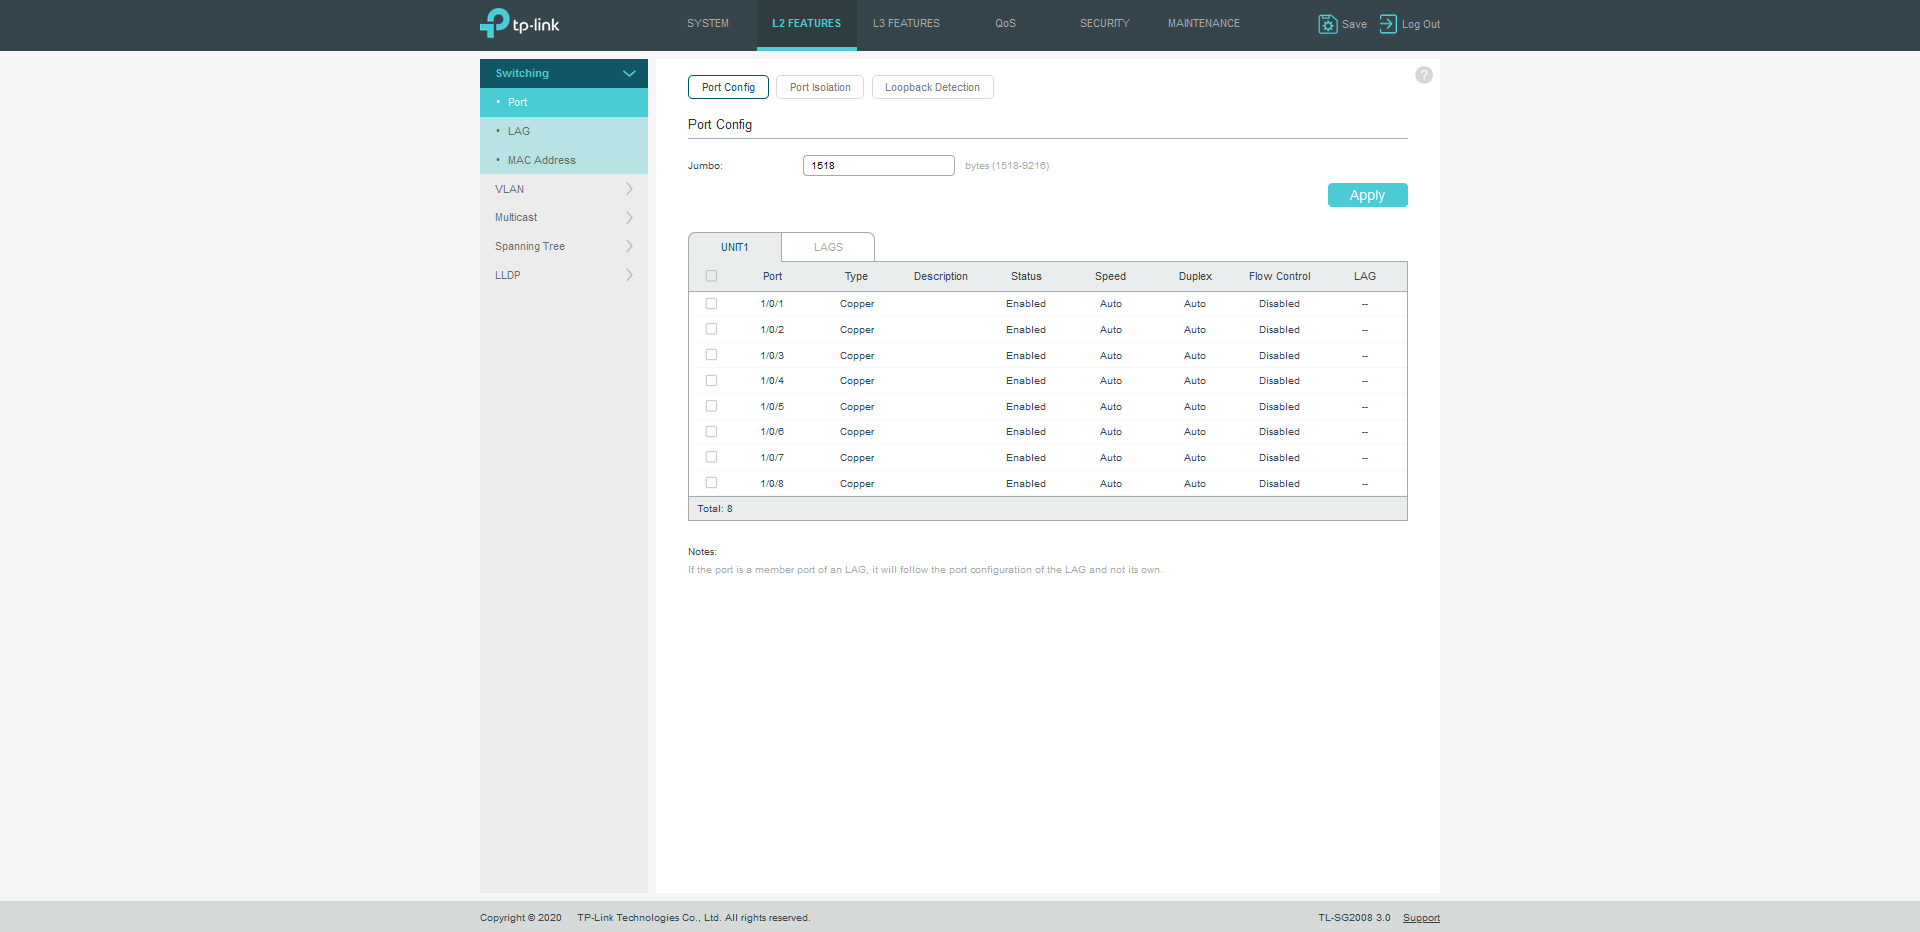Click port 1/0/8 in the table

[772, 484]
